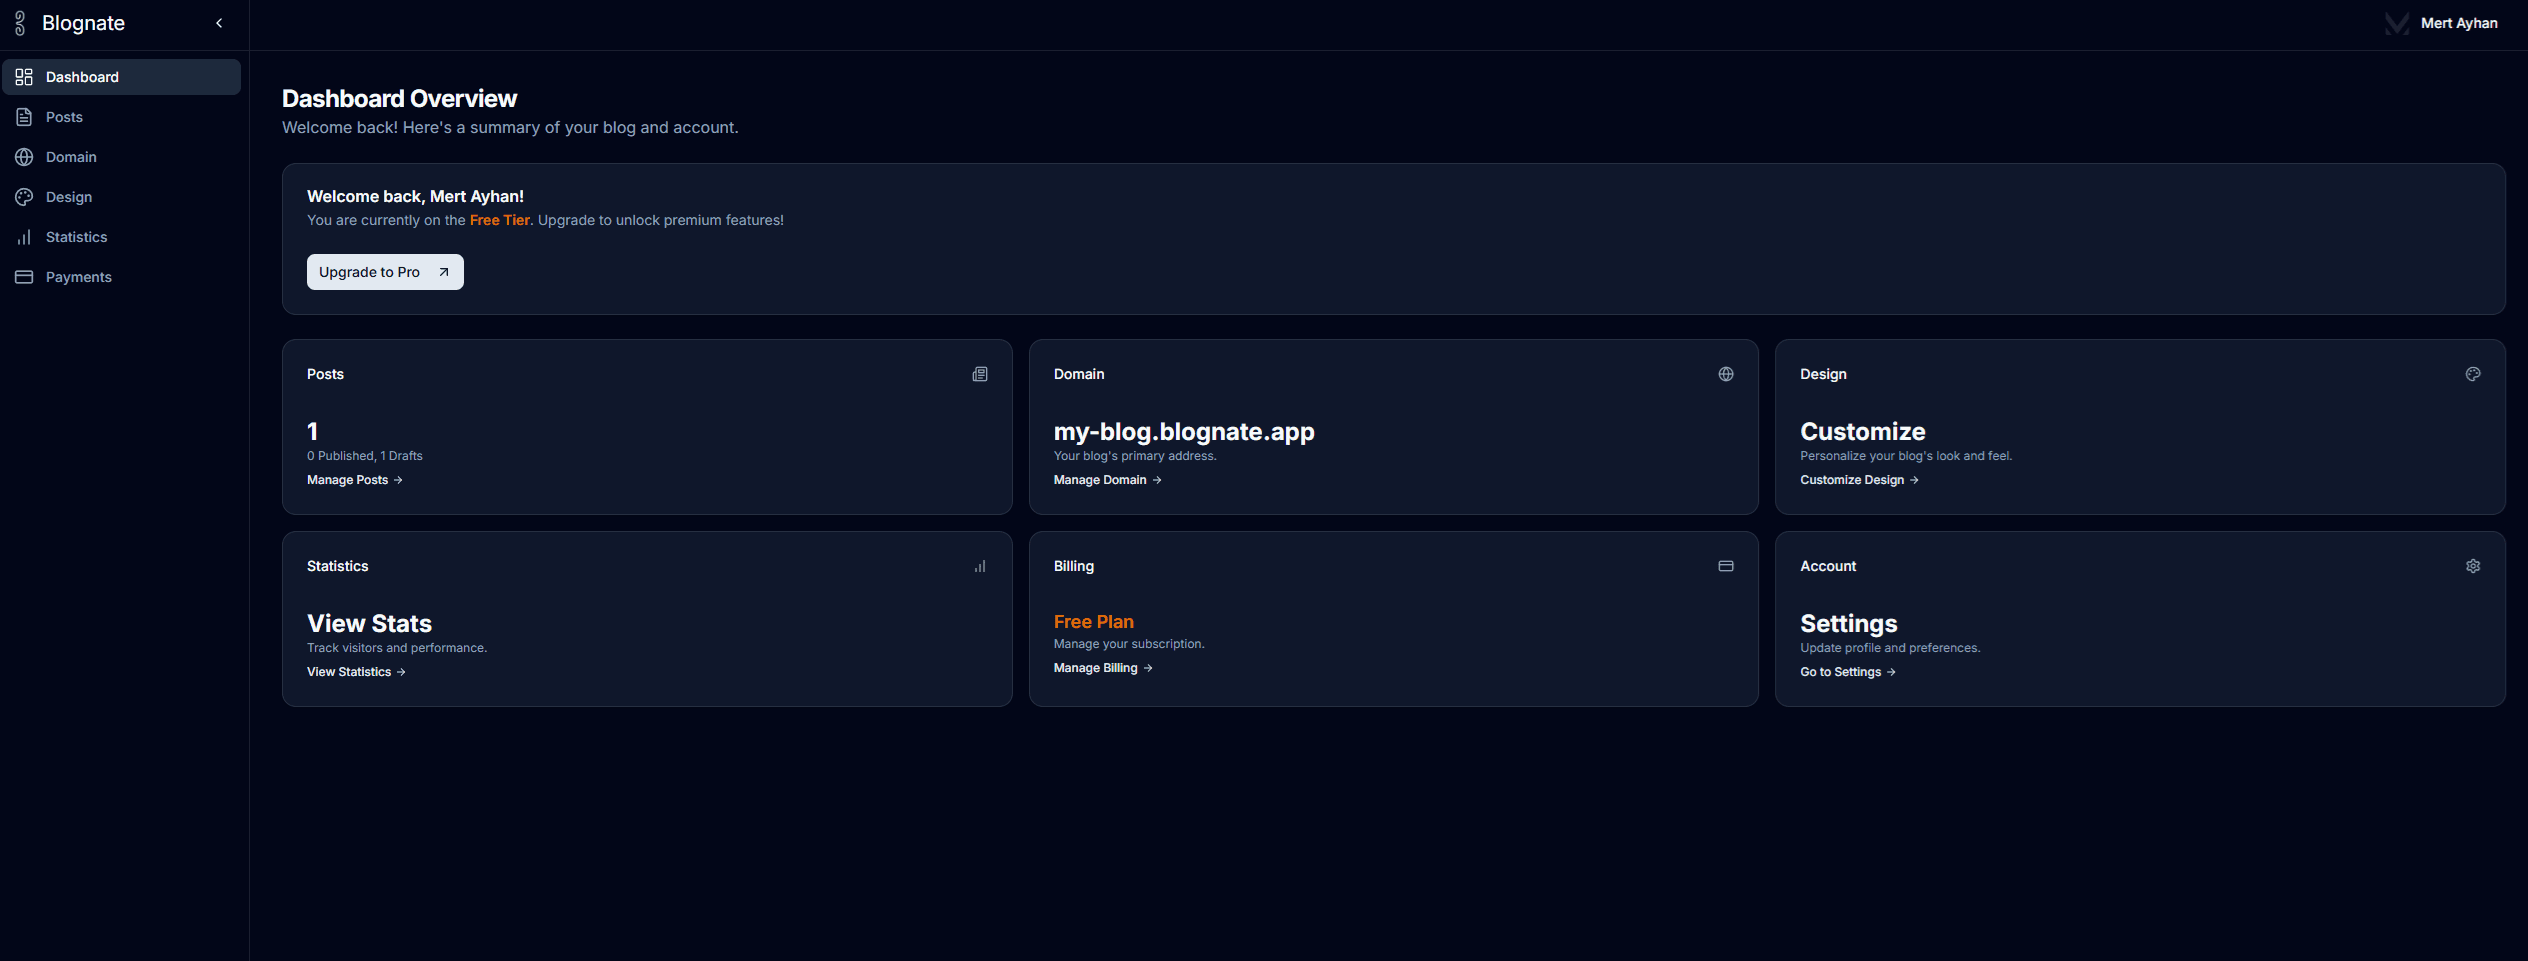Switch to the Dashboard section

point(82,77)
